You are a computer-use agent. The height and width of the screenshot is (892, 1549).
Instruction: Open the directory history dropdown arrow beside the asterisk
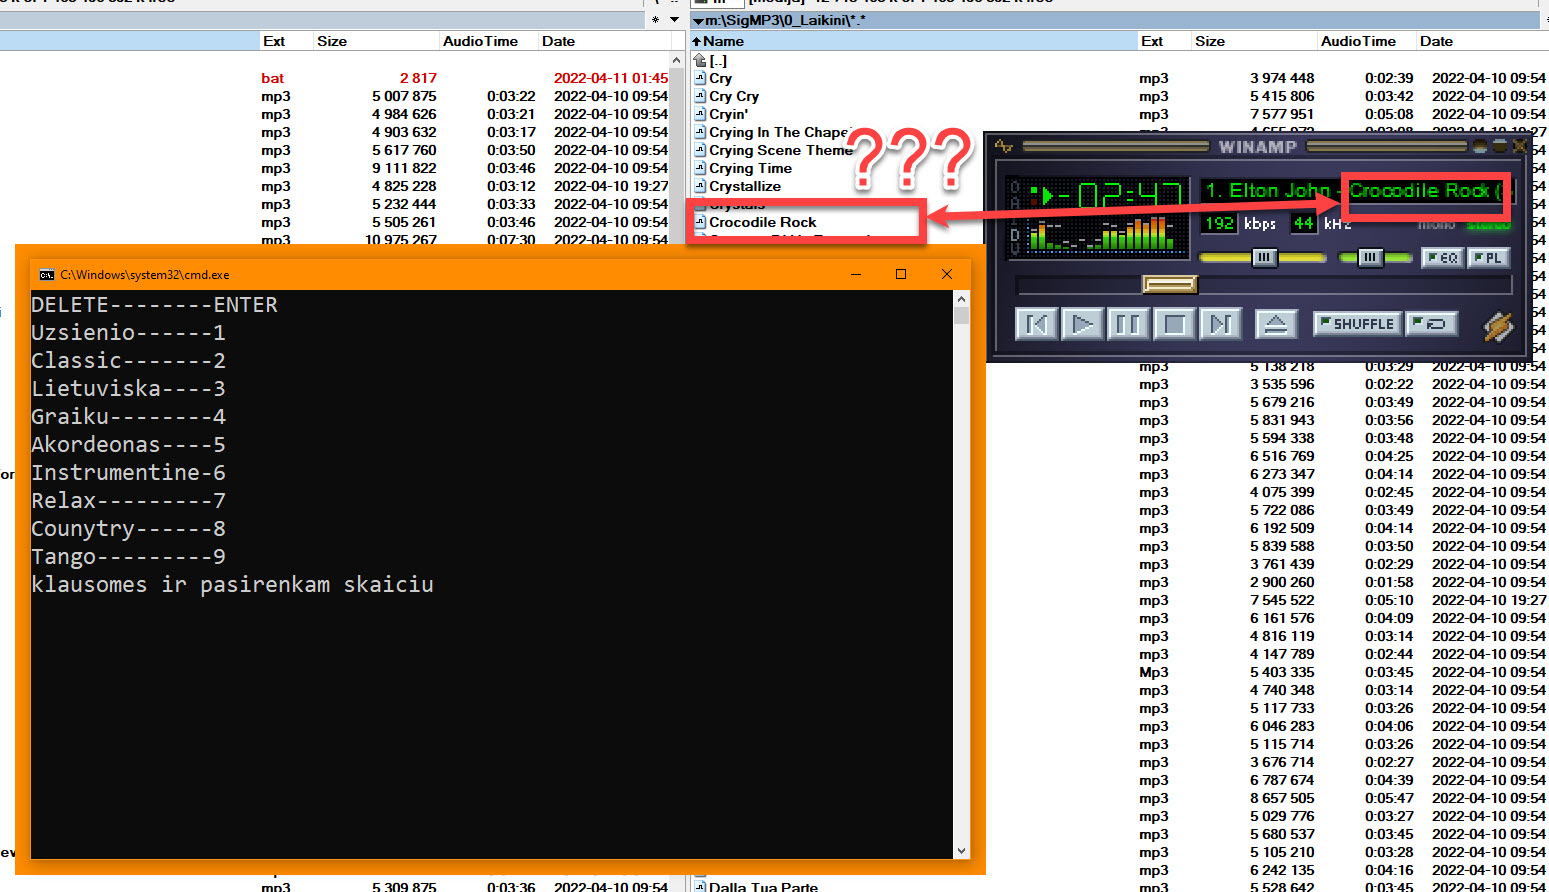coord(674,20)
